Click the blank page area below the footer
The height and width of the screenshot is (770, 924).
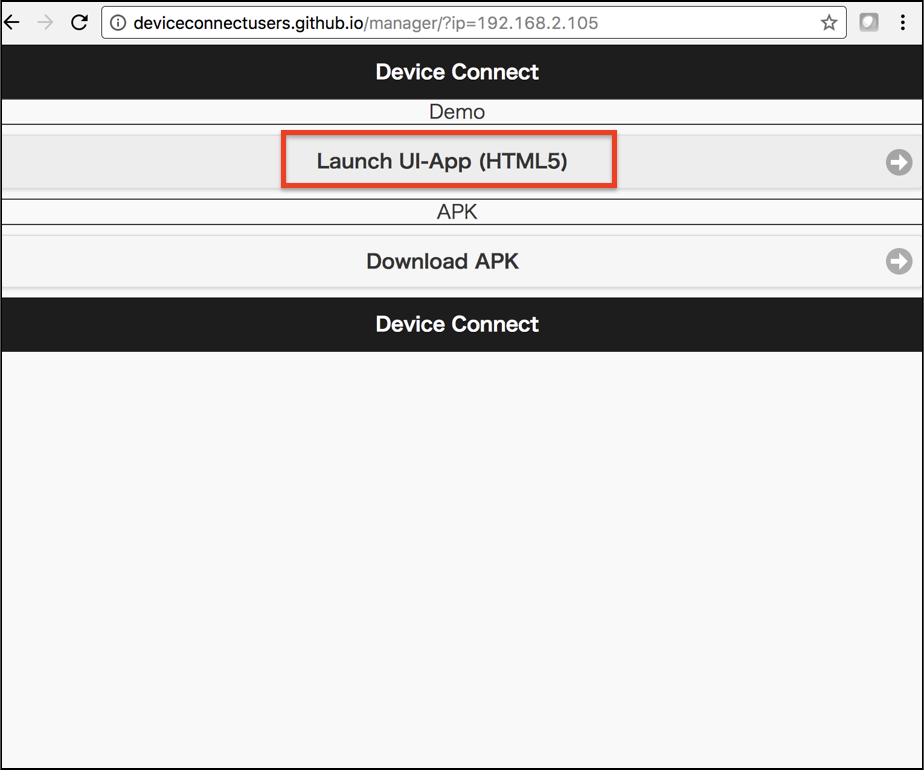(x=460, y=550)
